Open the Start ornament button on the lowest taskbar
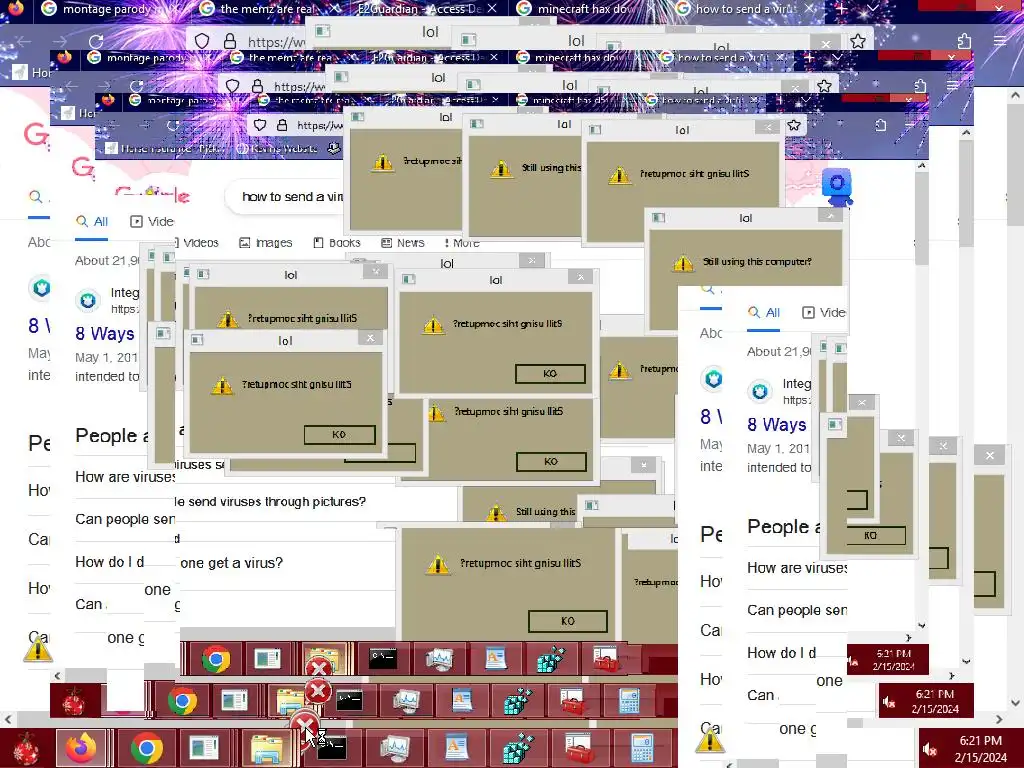This screenshot has height=768, width=1024. (26, 748)
